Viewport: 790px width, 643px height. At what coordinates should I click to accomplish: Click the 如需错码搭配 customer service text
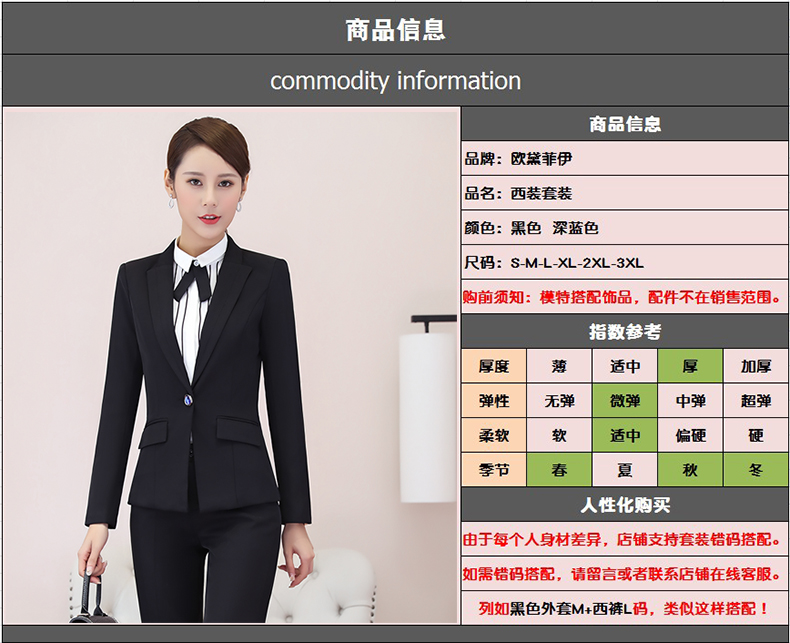pyautogui.click(x=624, y=573)
